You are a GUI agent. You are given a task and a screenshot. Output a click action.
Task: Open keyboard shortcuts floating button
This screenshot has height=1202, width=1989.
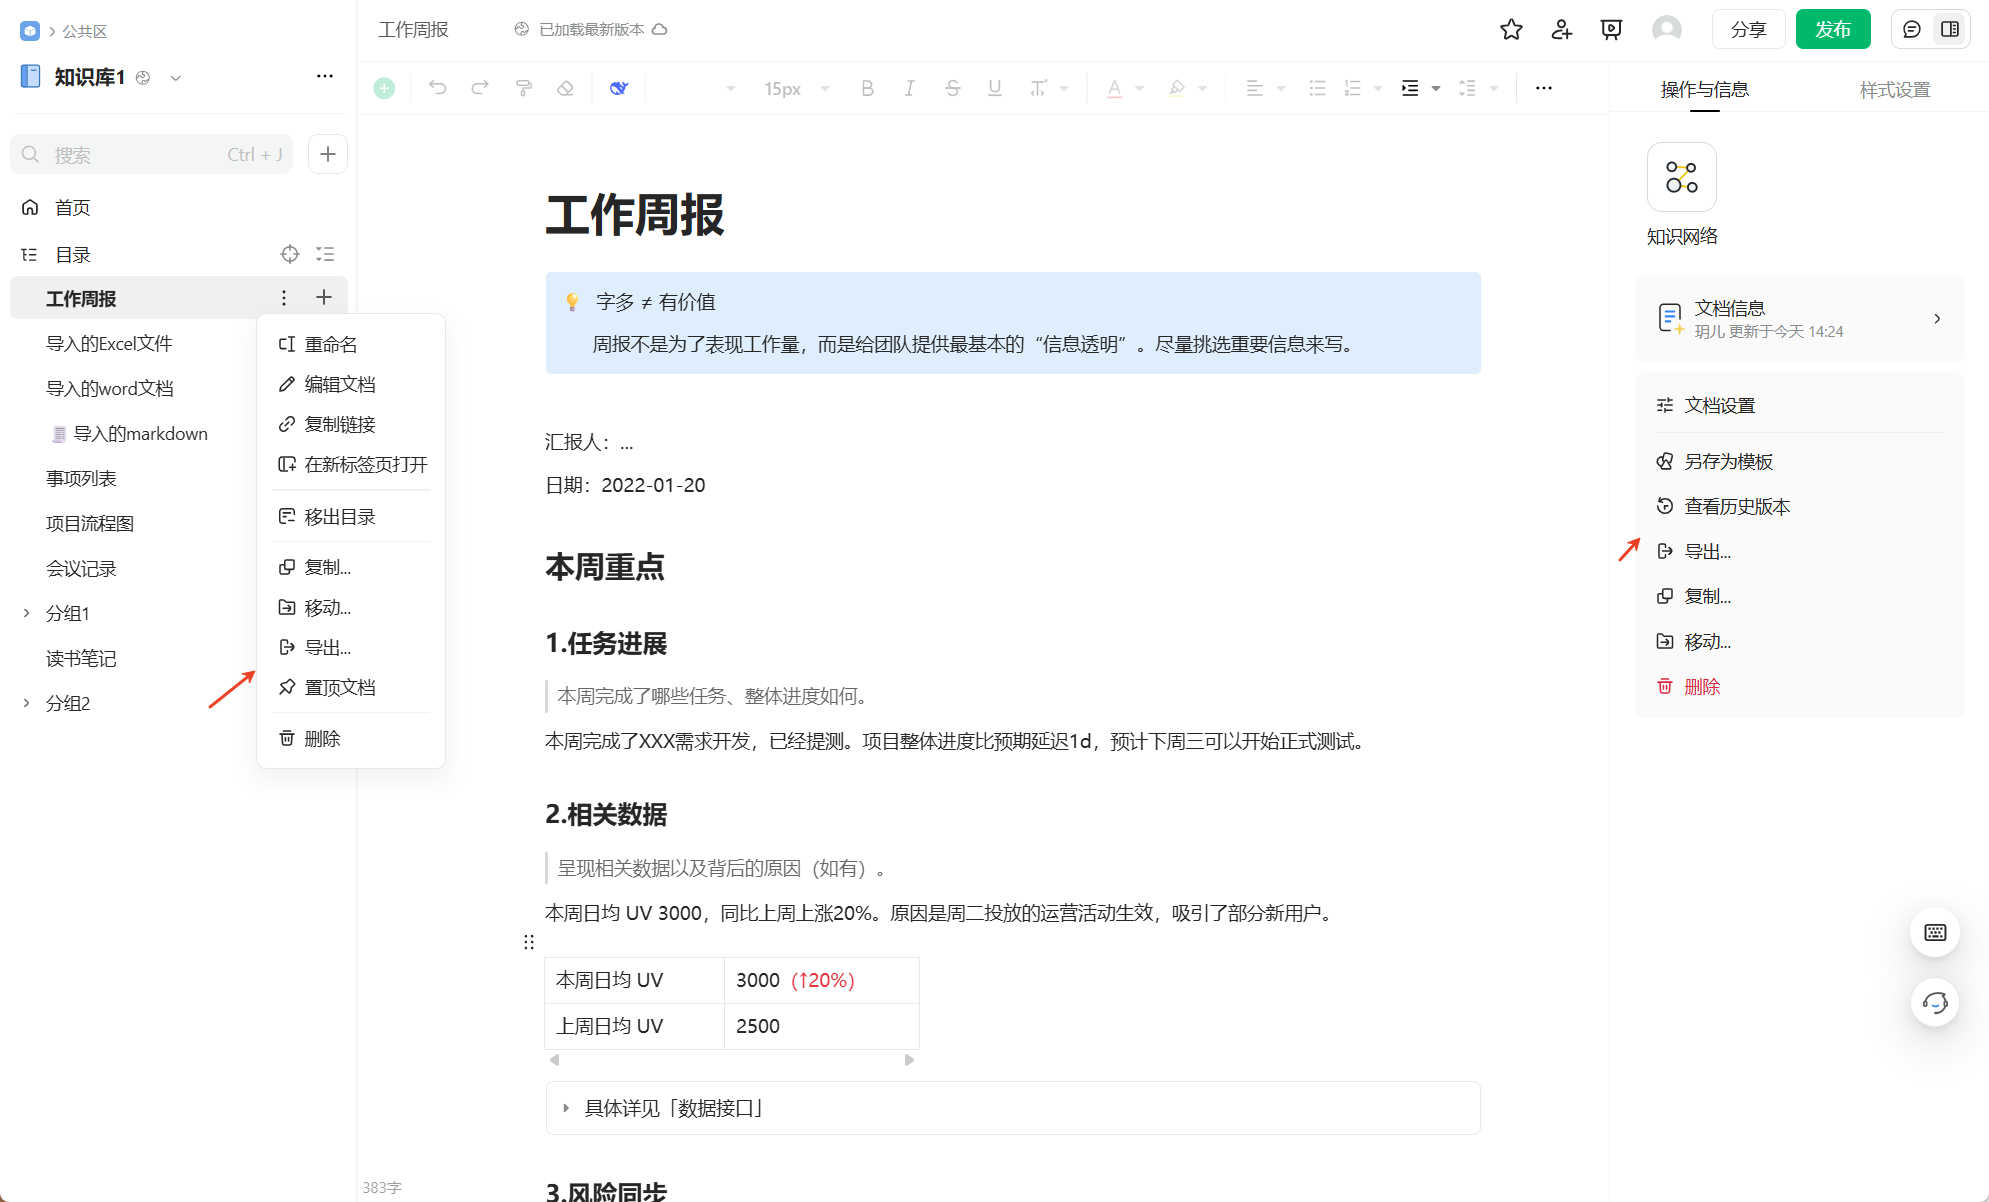[x=1934, y=932]
